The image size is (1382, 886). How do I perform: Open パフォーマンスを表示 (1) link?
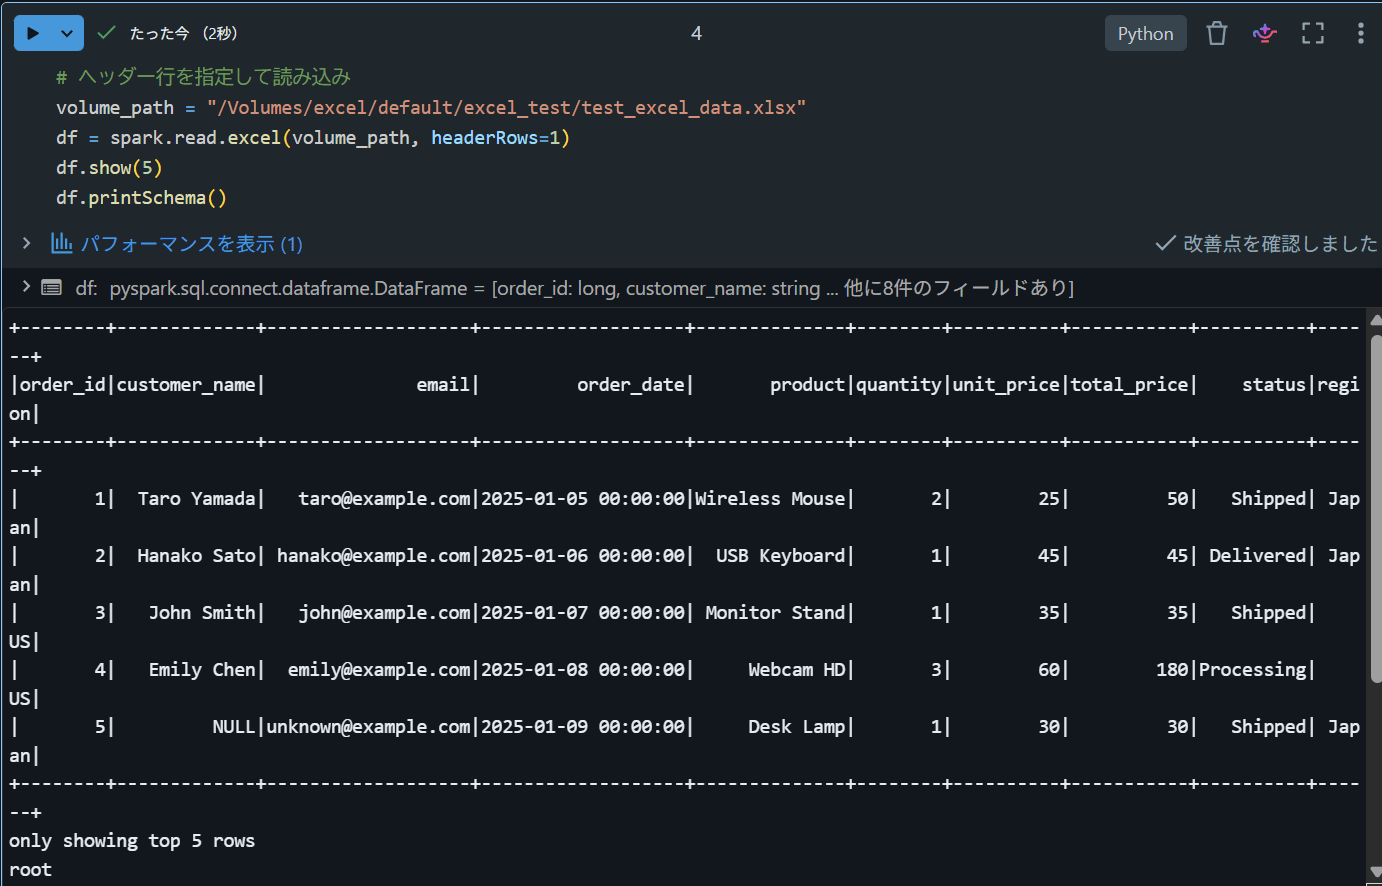pyautogui.click(x=191, y=243)
